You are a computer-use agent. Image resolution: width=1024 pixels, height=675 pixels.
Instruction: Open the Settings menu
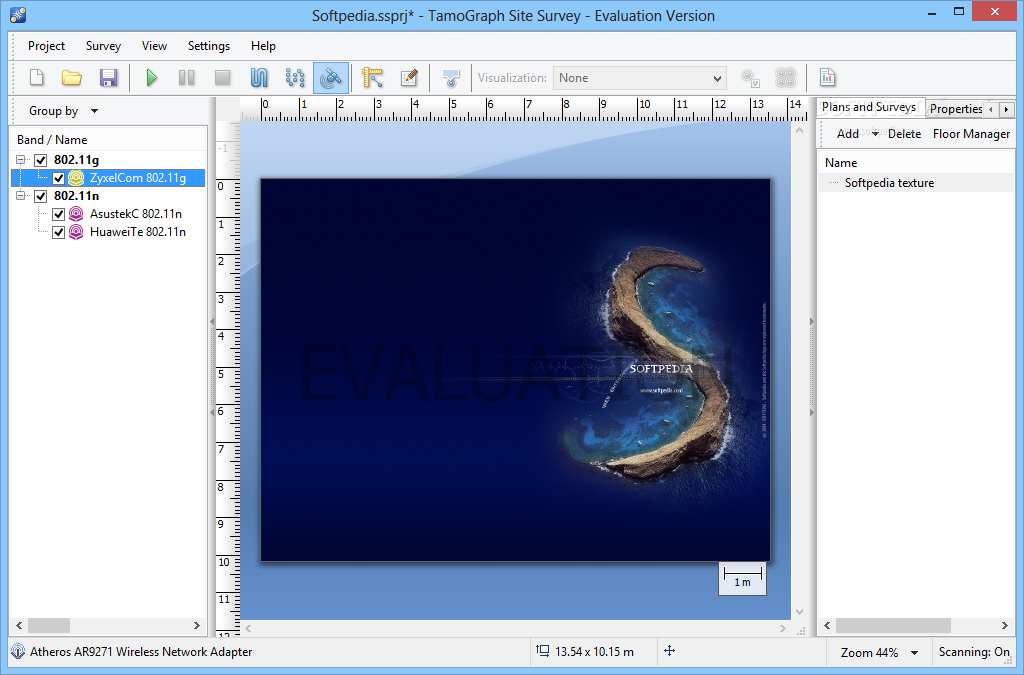pos(209,46)
